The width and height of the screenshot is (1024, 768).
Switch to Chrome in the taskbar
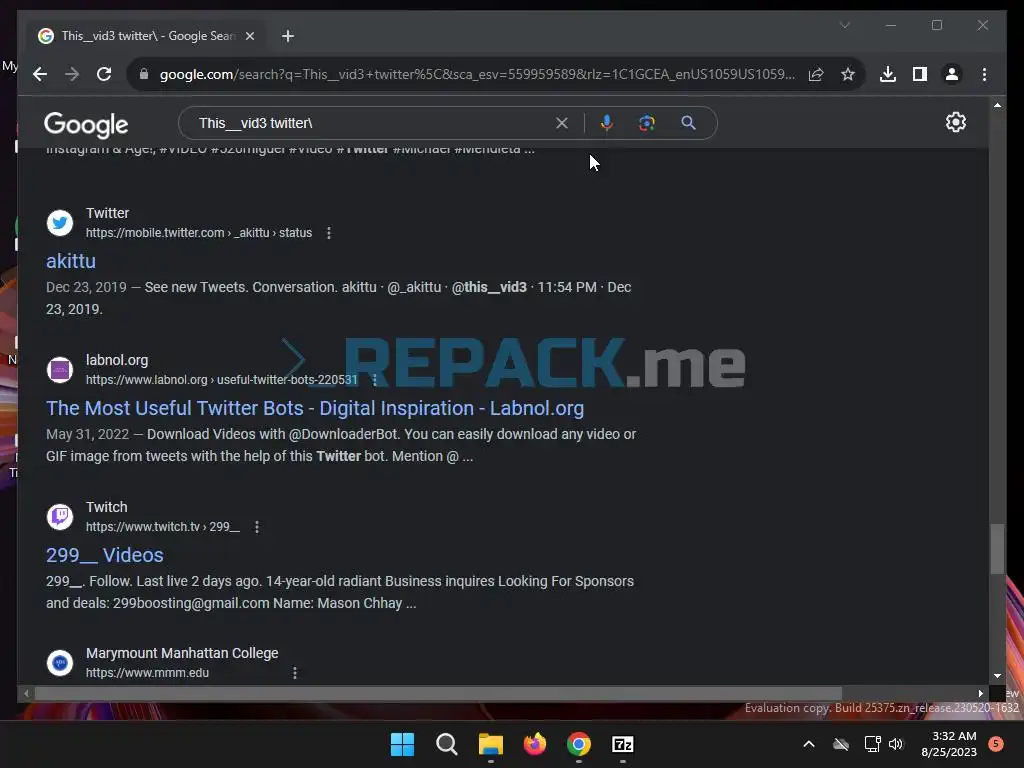(579, 744)
